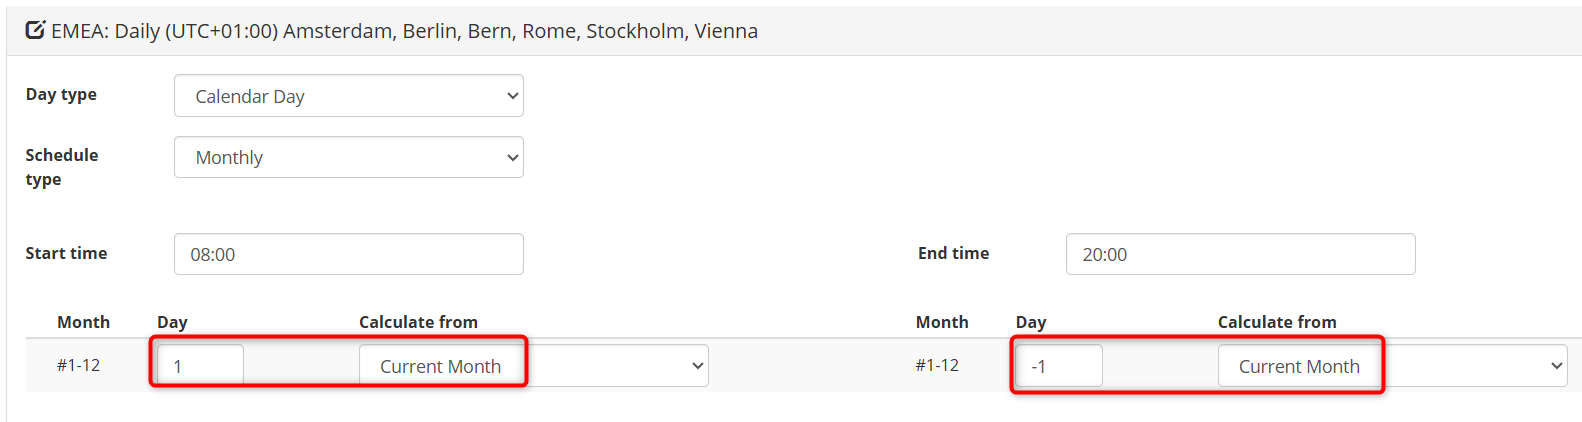The image size is (1582, 422).
Task: Click the edit icon beside EMEA title
Action: pos(35,30)
